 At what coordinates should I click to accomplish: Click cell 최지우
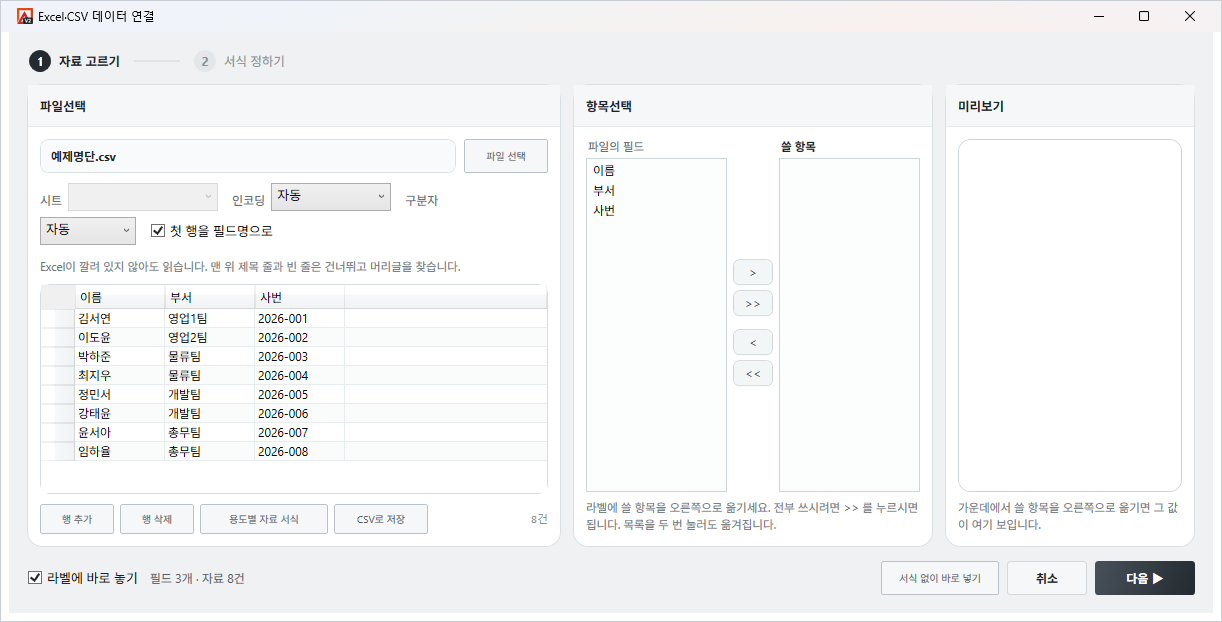120,375
